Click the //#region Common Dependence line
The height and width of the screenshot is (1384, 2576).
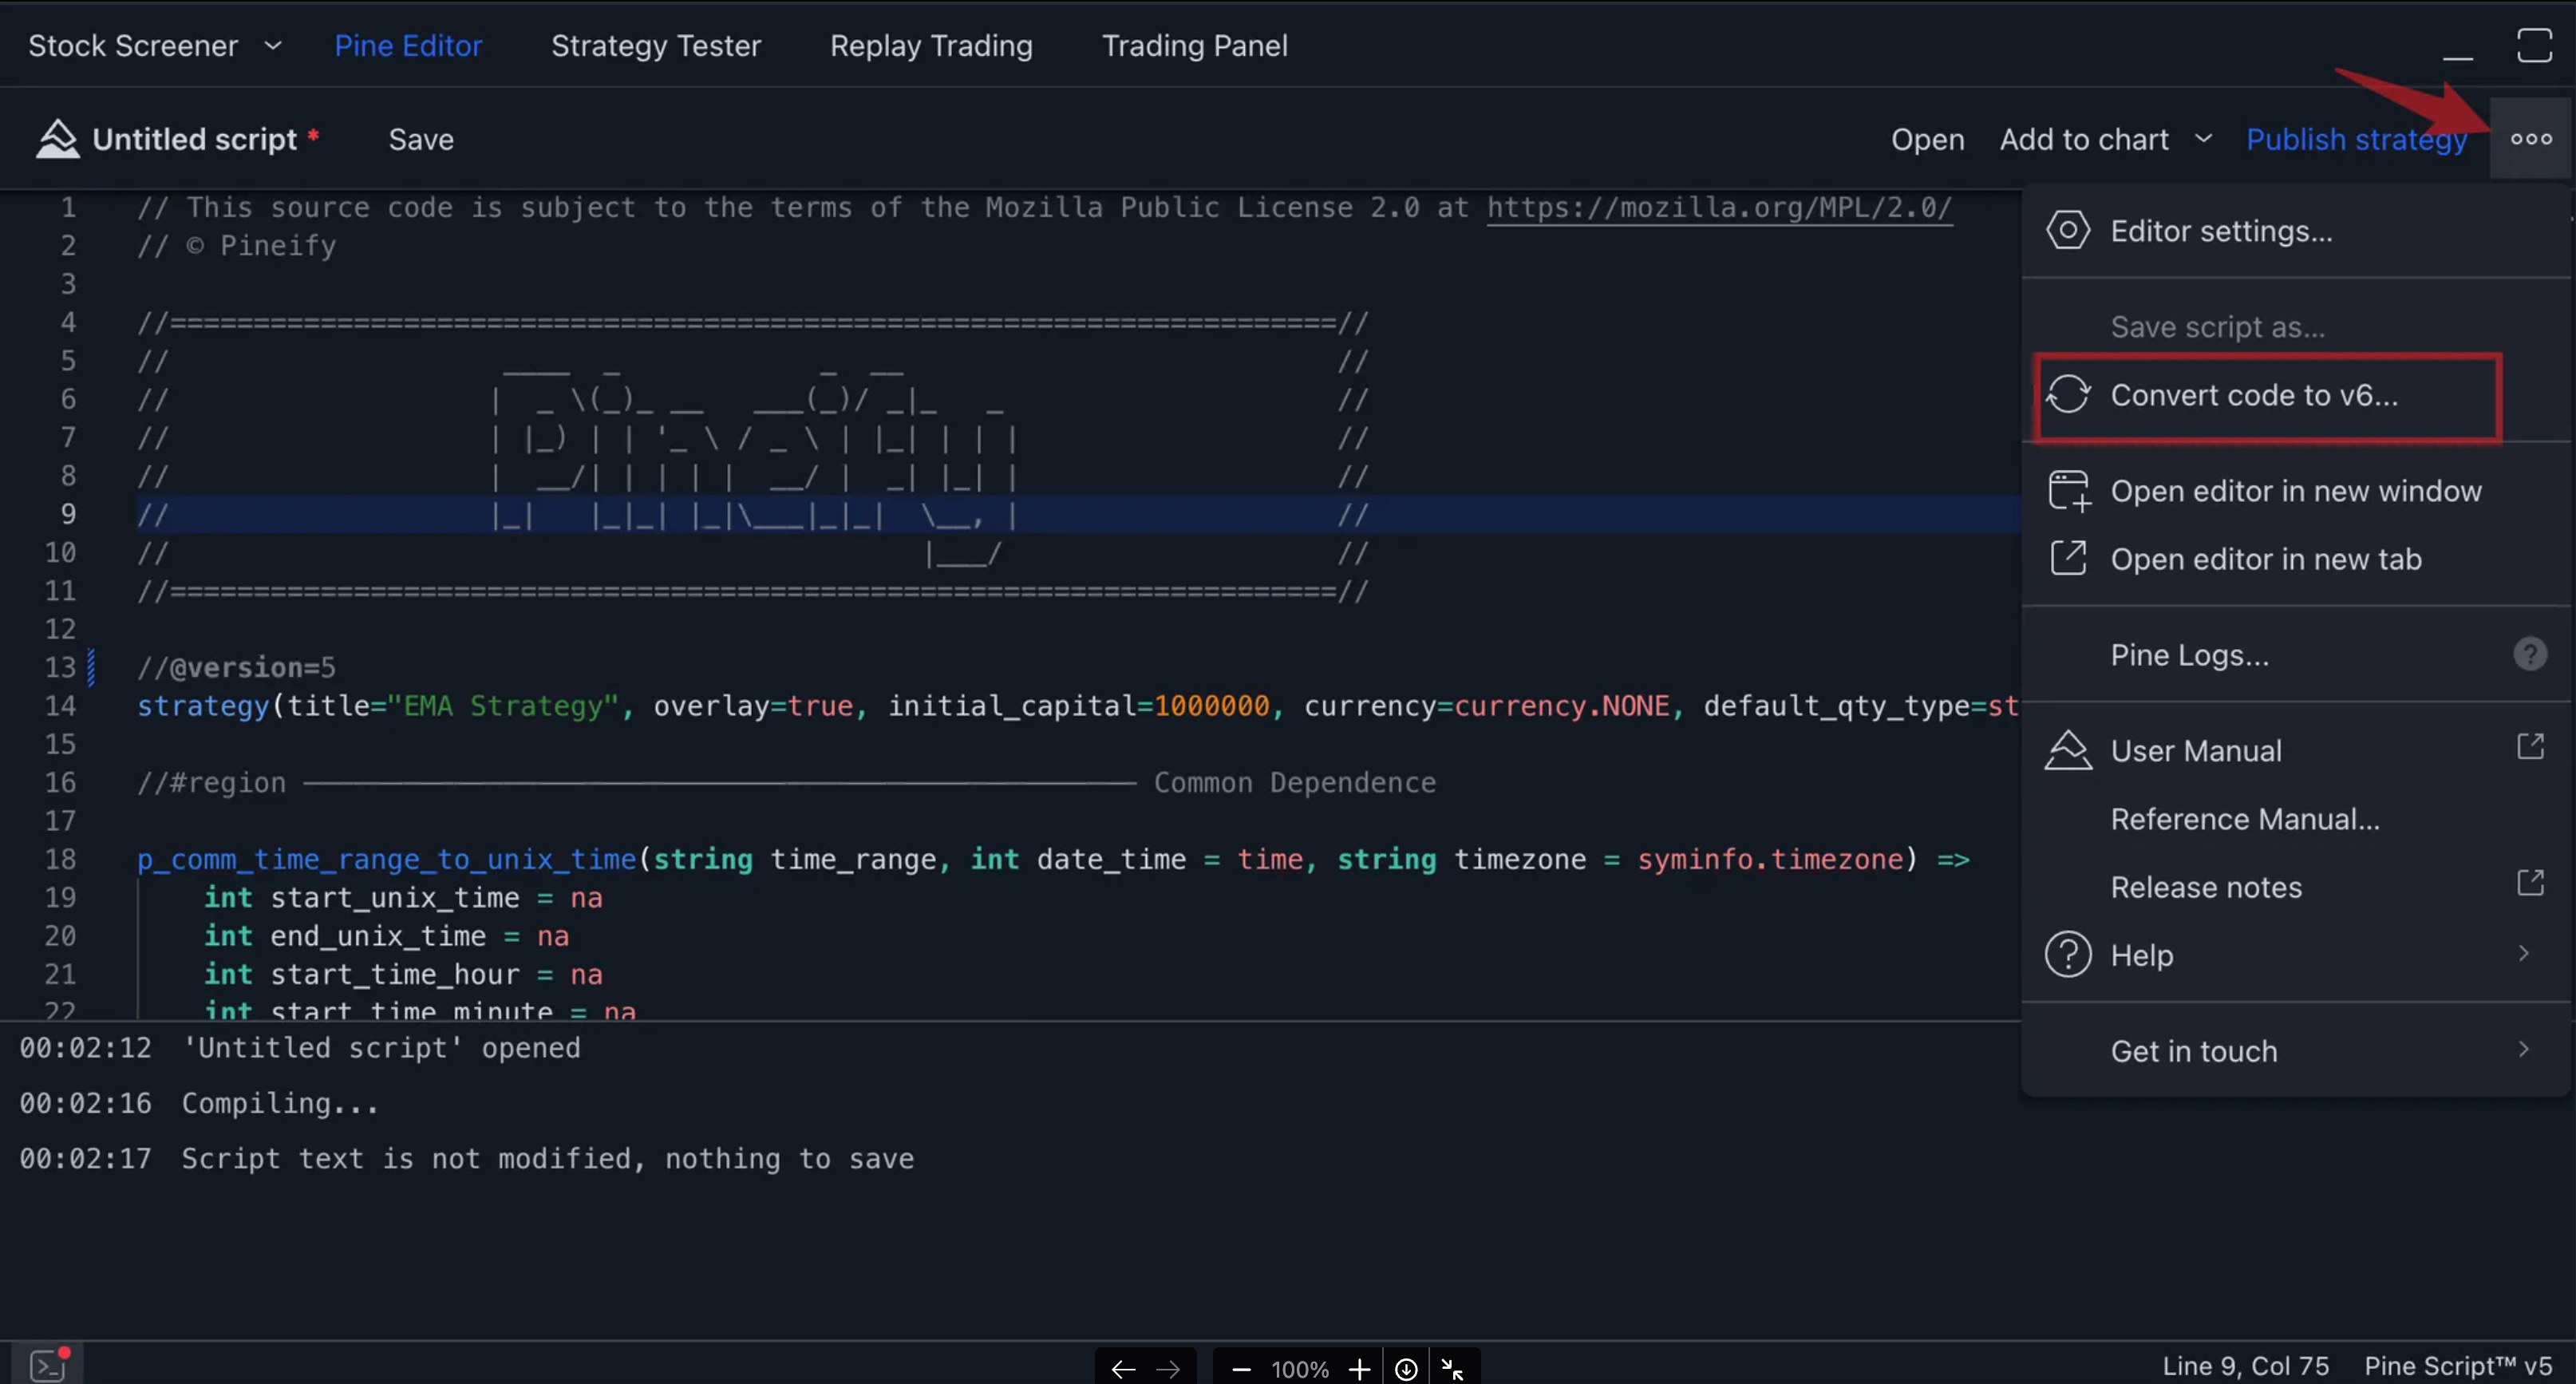point(786,782)
